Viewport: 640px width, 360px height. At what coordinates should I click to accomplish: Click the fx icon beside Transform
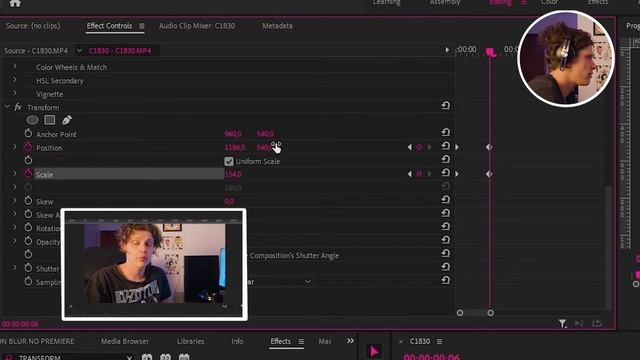(x=18, y=107)
